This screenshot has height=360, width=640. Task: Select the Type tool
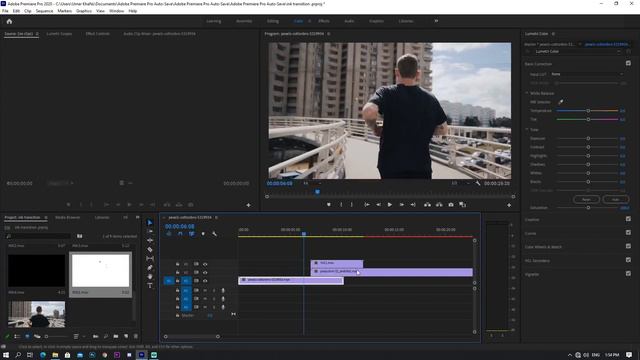tap(149, 285)
